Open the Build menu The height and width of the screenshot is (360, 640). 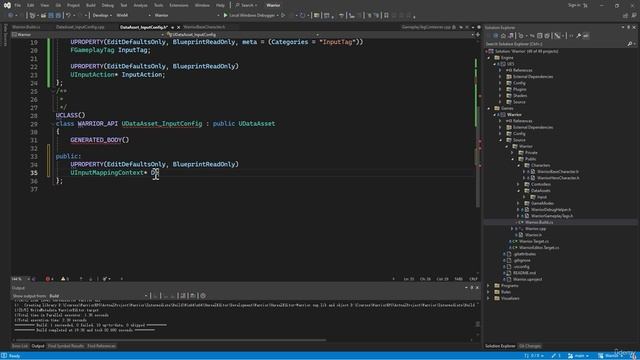click(91, 5)
